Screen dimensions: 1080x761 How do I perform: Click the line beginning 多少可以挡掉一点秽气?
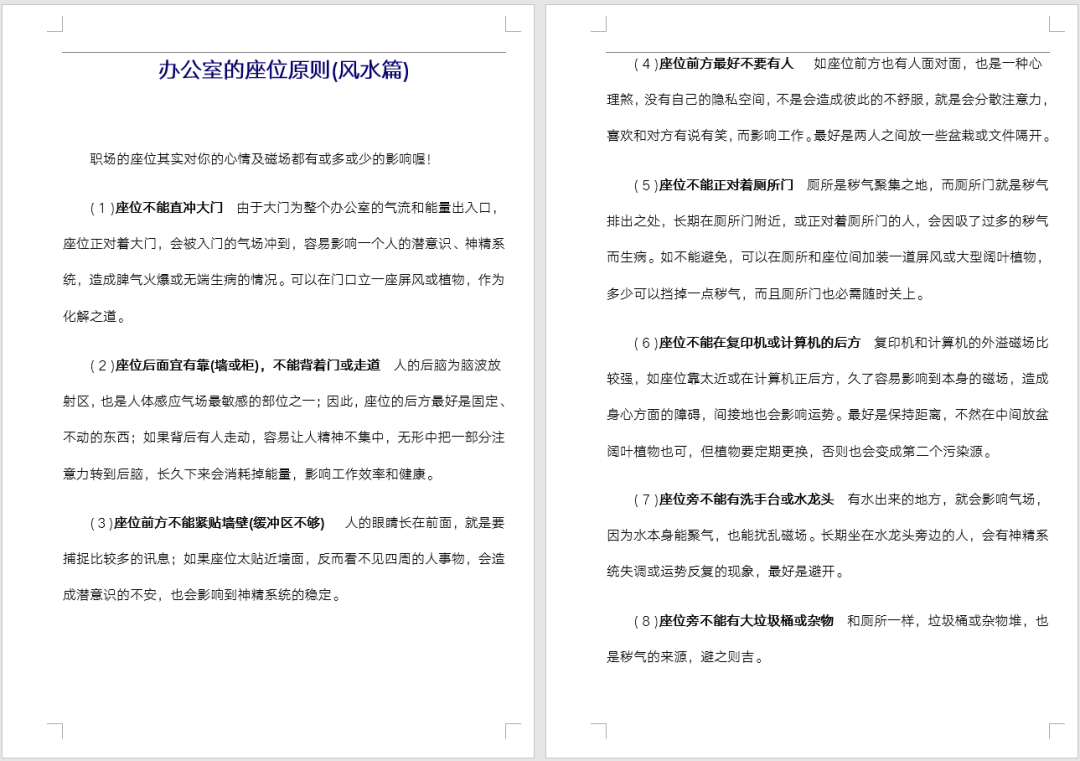click(x=765, y=294)
